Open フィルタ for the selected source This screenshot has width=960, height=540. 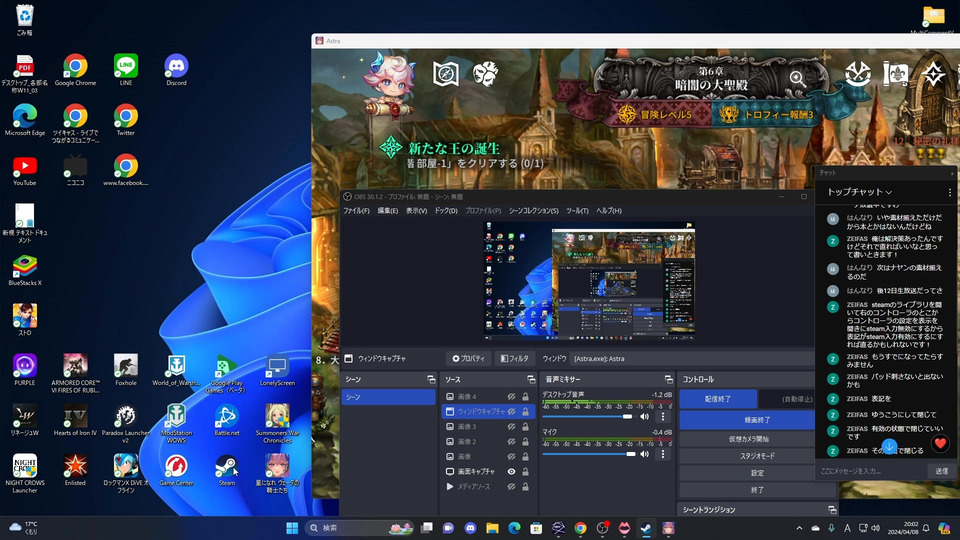pyautogui.click(x=514, y=359)
